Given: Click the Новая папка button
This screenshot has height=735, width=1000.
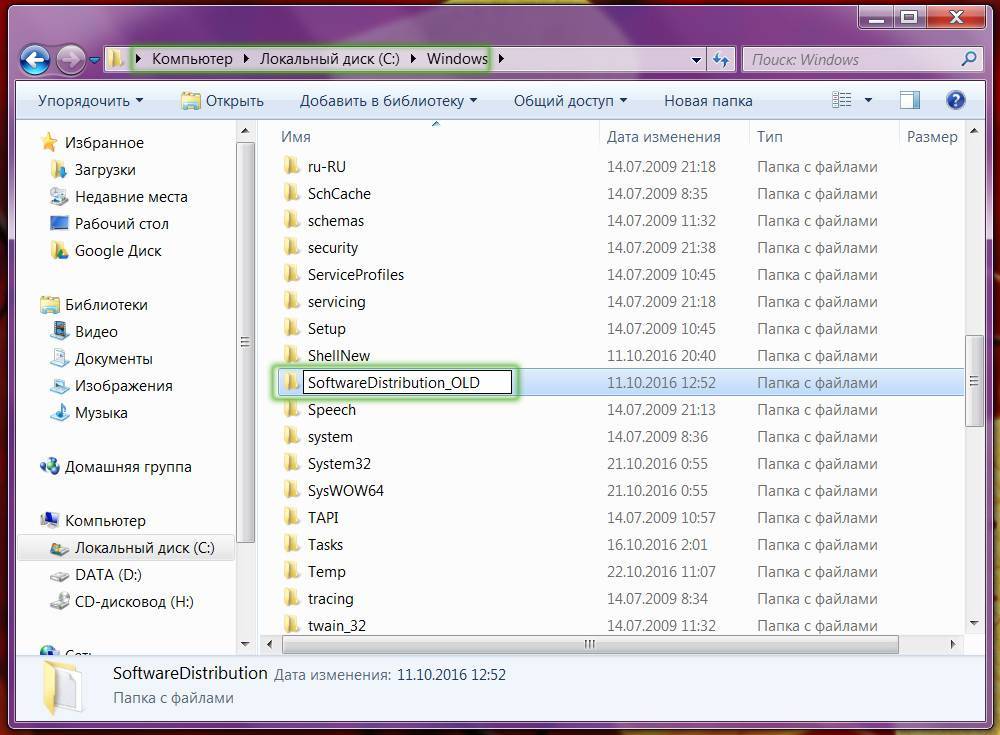Looking at the screenshot, I should click(x=708, y=101).
